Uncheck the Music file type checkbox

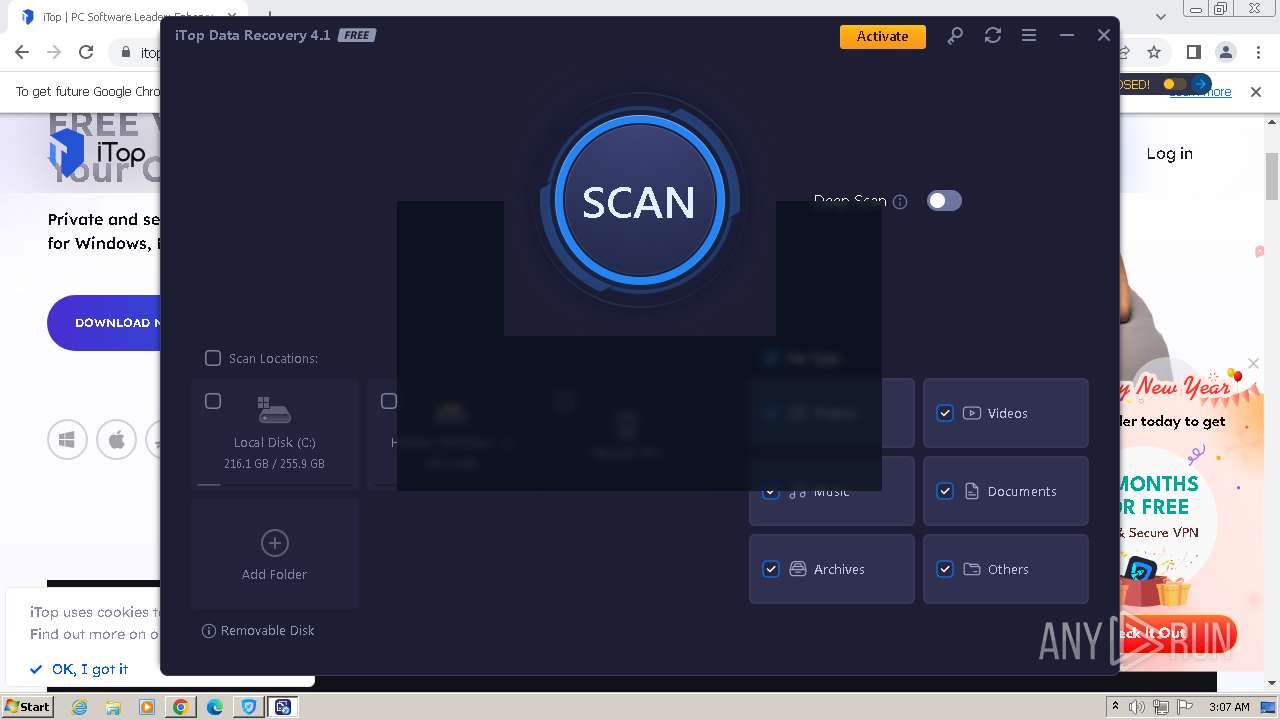pos(771,491)
